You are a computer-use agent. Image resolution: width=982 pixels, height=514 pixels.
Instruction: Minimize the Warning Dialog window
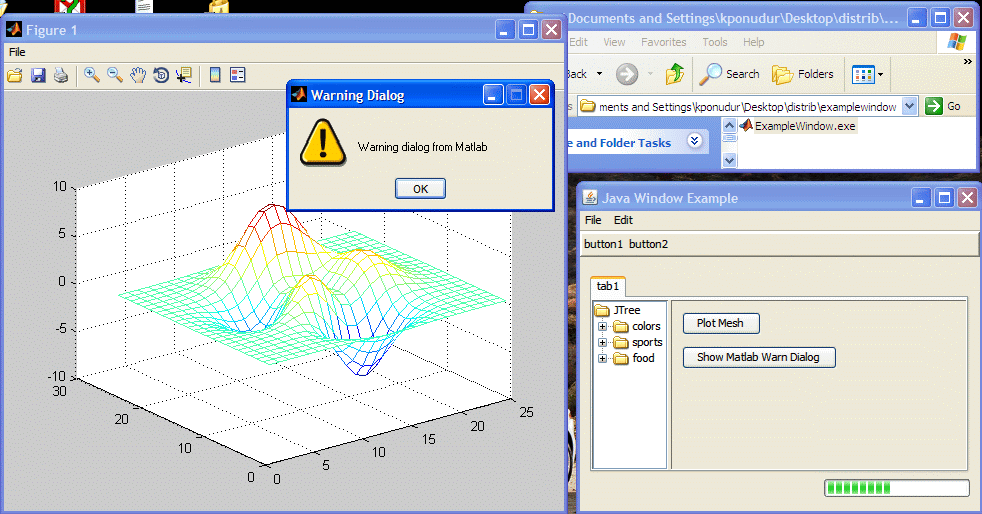point(493,95)
